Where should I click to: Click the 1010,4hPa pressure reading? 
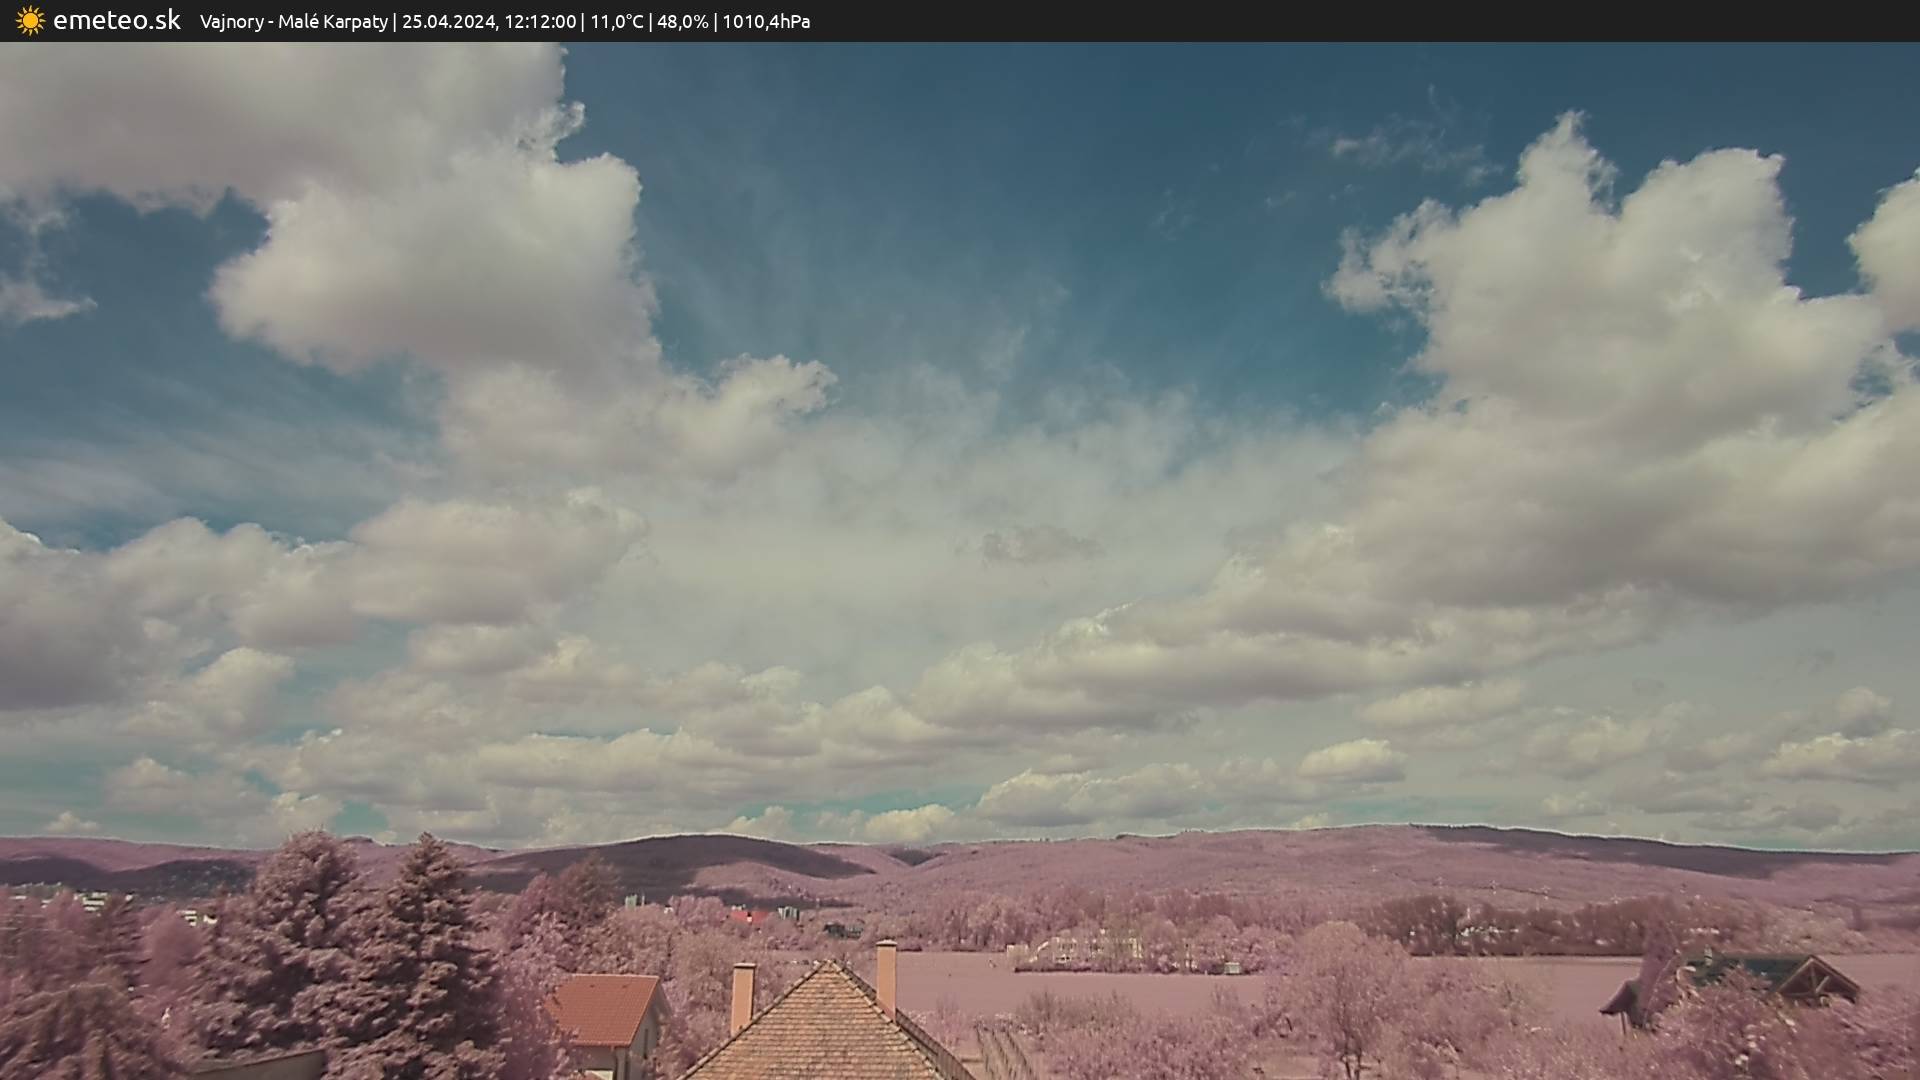tap(766, 22)
